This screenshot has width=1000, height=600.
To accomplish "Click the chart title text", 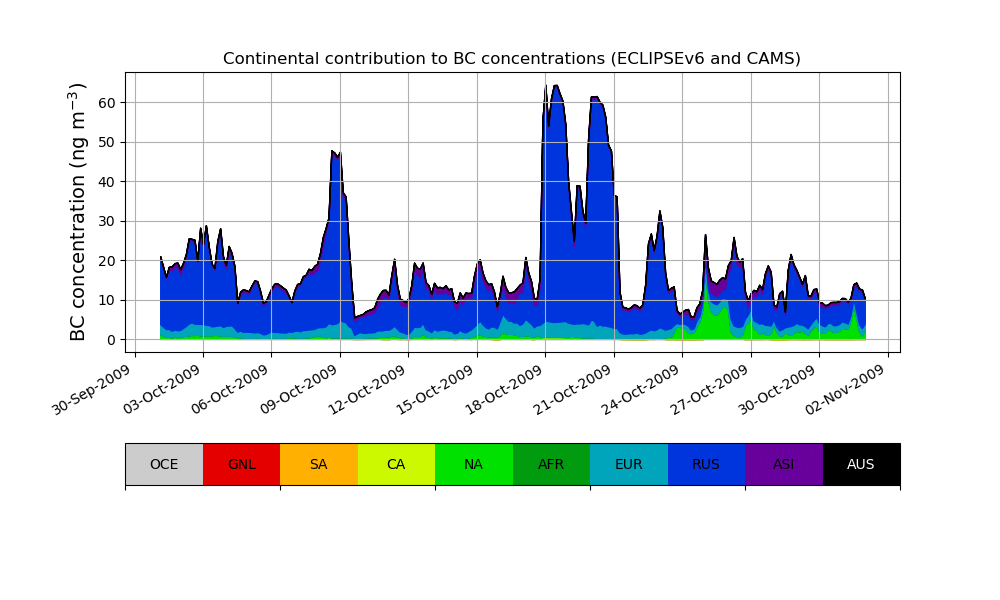I will coord(512,59).
